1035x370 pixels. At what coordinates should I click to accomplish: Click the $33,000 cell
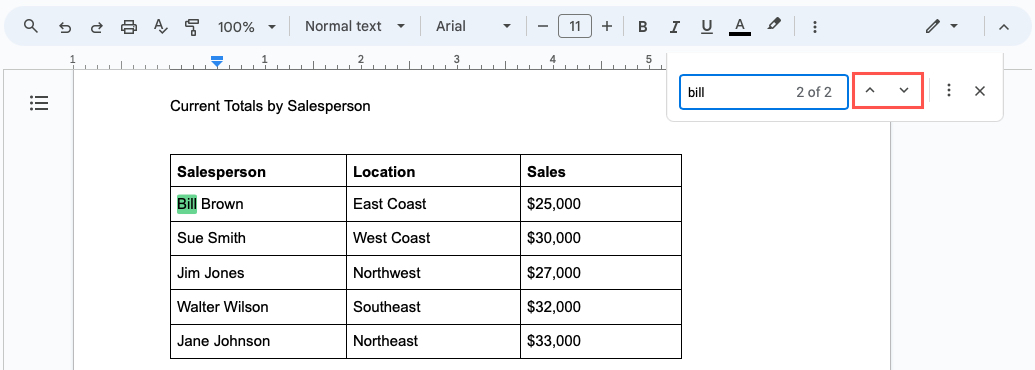(x=601, y=341)
